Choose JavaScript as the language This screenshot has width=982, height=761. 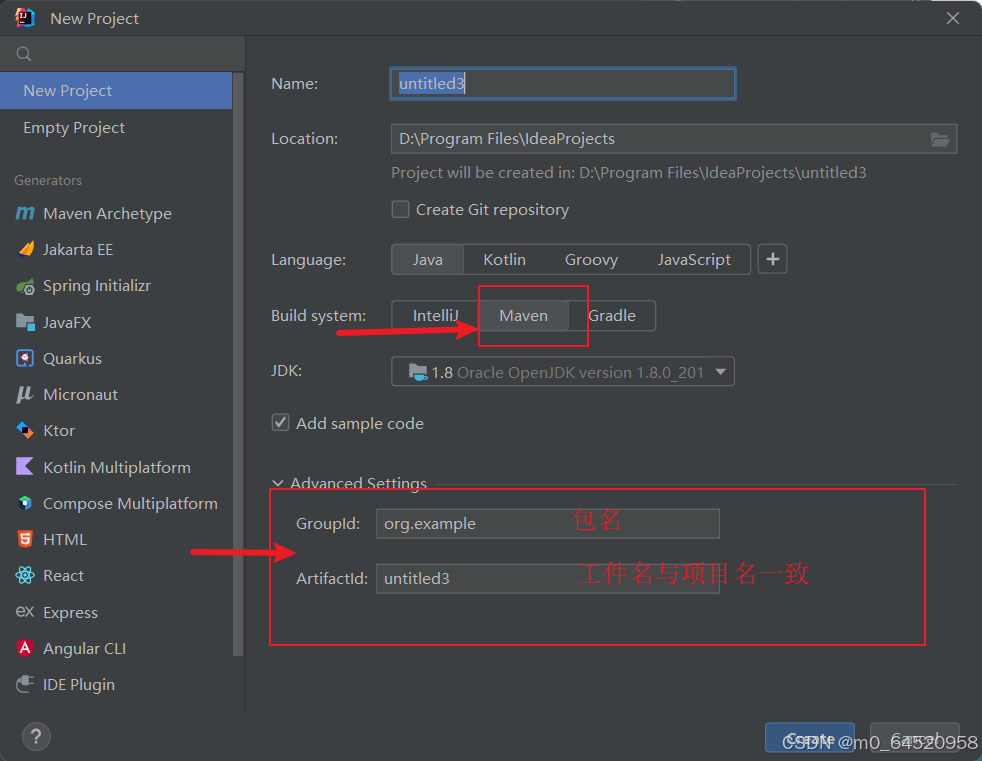(694, 259)
